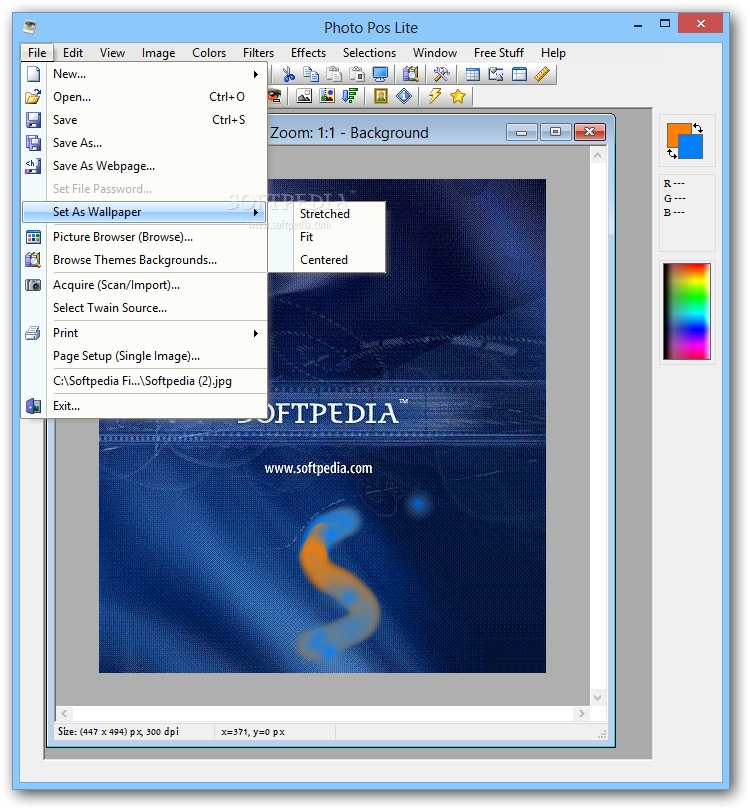Reset colors using bottom-left swap arrows
The image size is (750, 810).
671,153
